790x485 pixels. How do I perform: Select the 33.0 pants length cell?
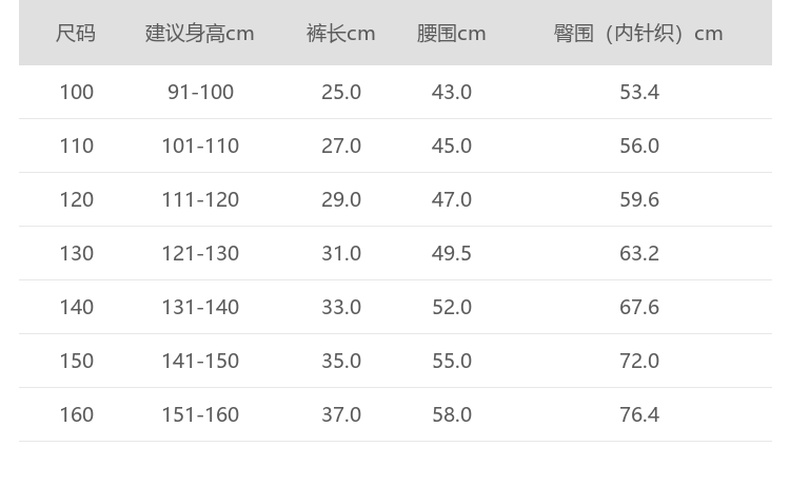[x=341, y=307]
